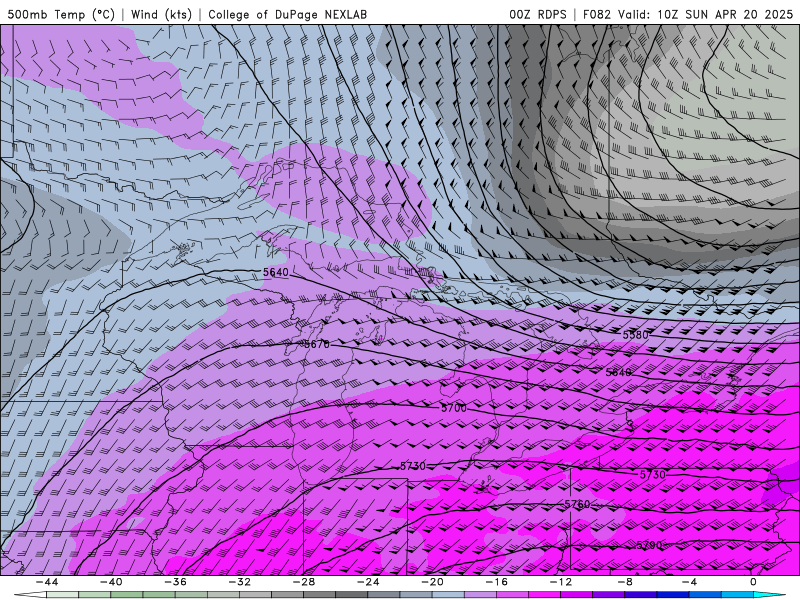Click the -28 colorbar tick label
The width and height of the screenshot is (800, 600).
(304, 582)
